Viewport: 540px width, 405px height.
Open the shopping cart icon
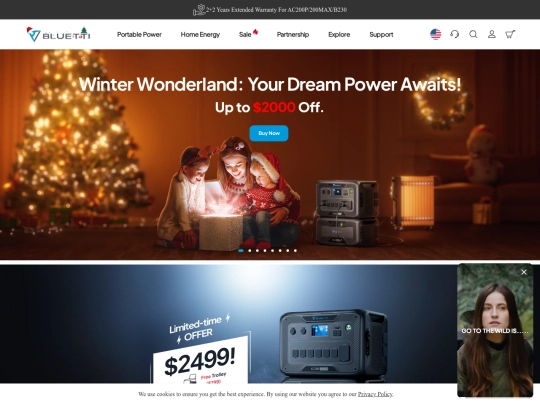coord(510,34)
